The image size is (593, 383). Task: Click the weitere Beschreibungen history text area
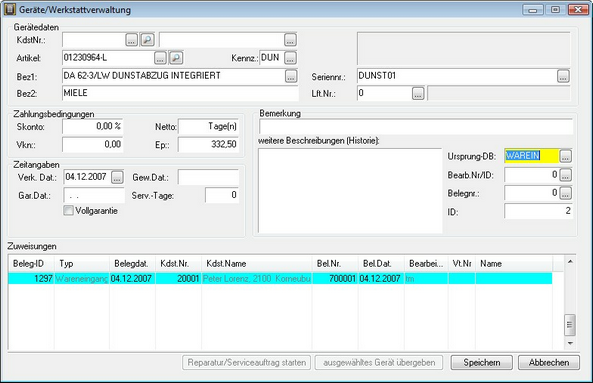pos(350,191)
